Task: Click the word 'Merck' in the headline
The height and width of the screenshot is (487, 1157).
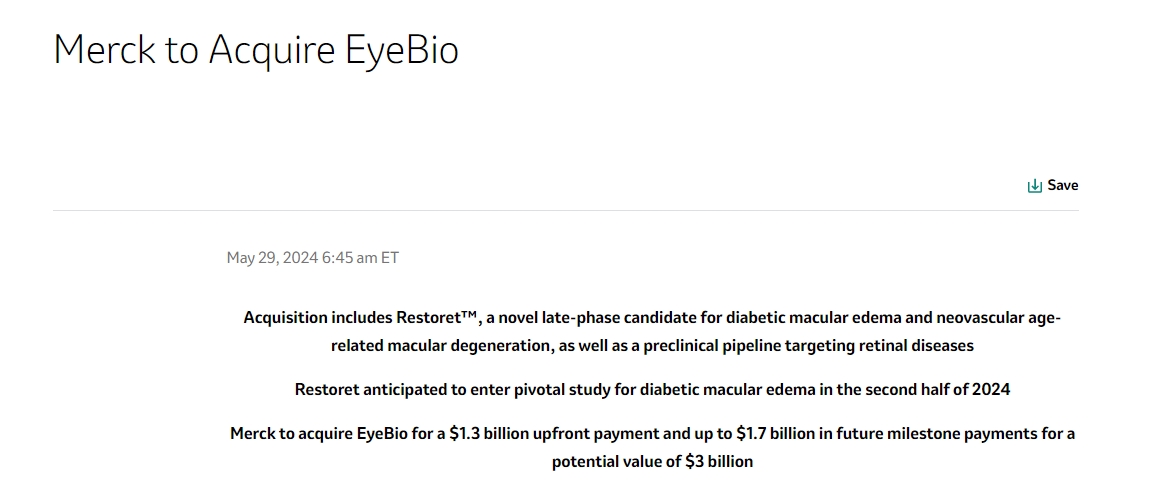Action: (x=103, y=50)
